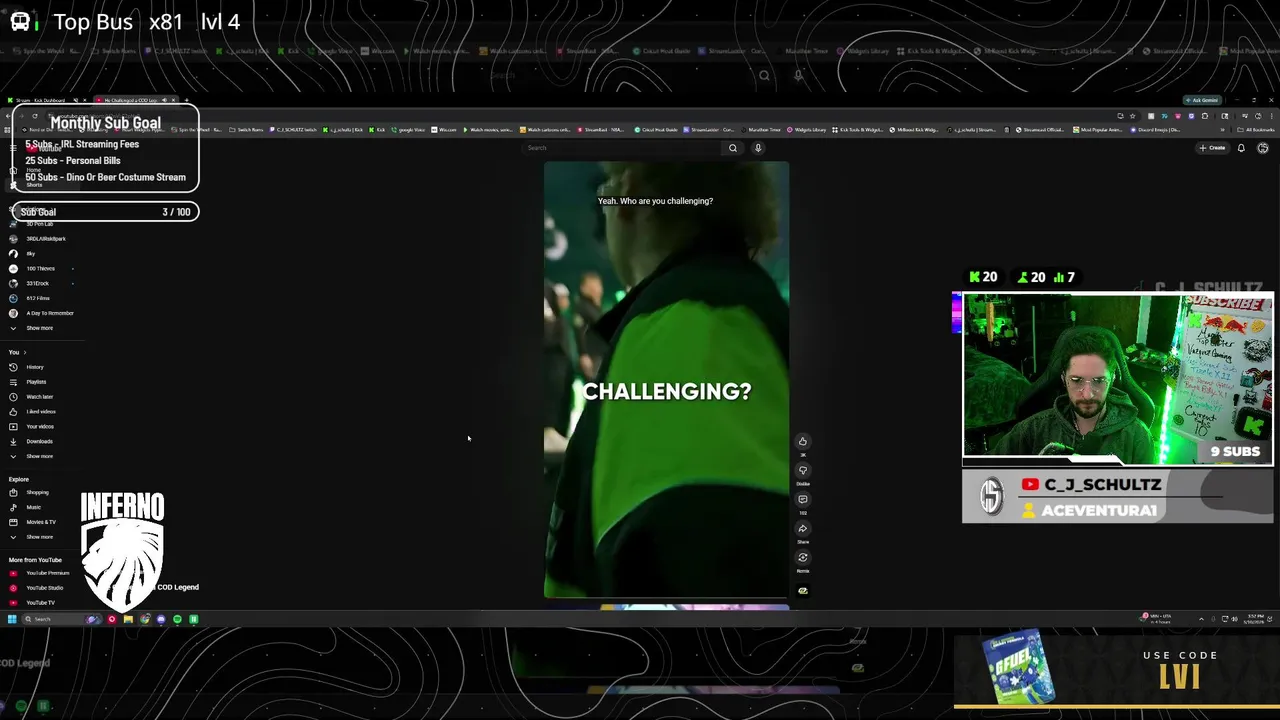Open Music in Explore section

click(40, 507)
